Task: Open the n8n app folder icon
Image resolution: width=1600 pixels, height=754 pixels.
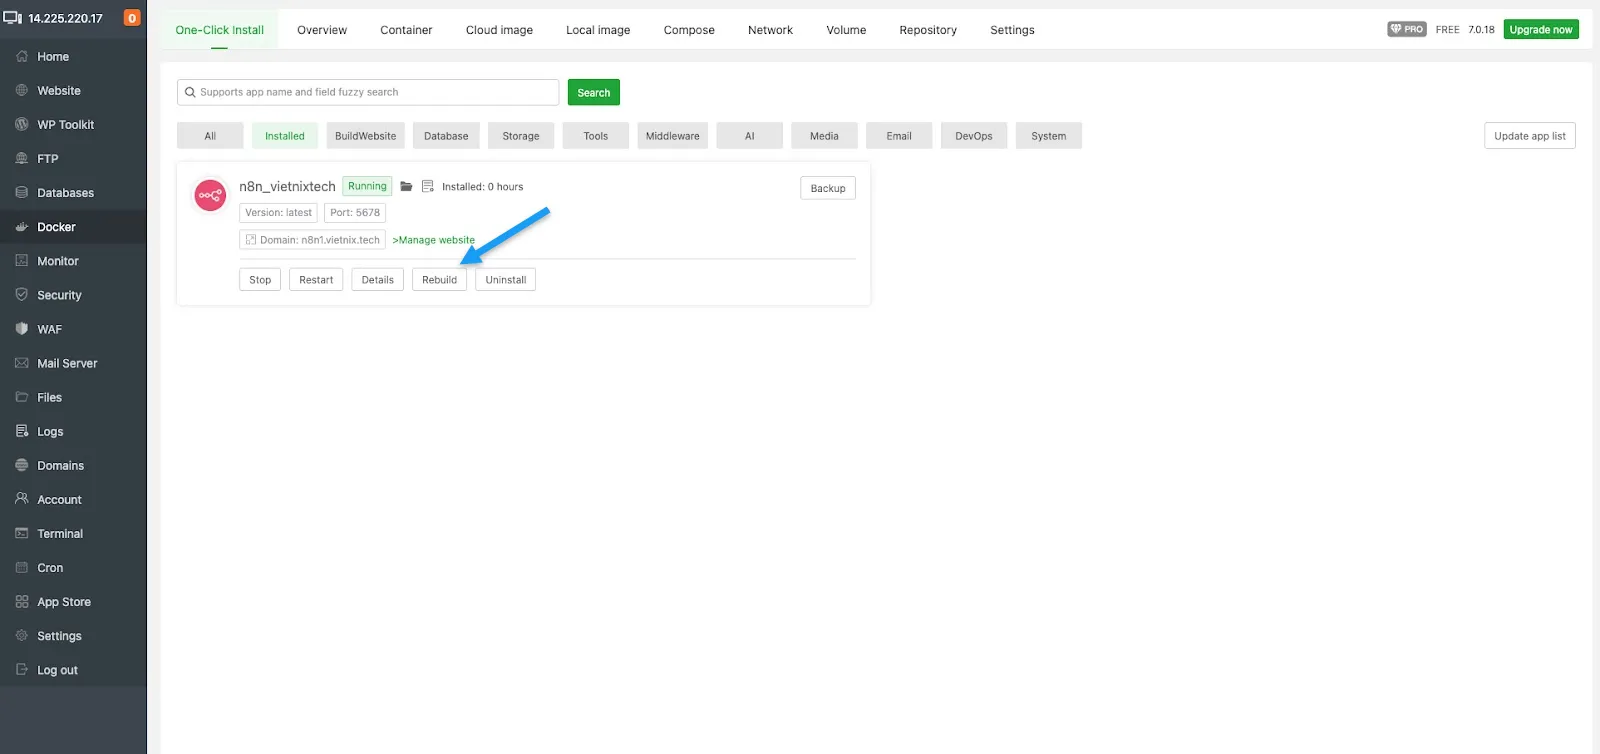Action: (406, 187)
